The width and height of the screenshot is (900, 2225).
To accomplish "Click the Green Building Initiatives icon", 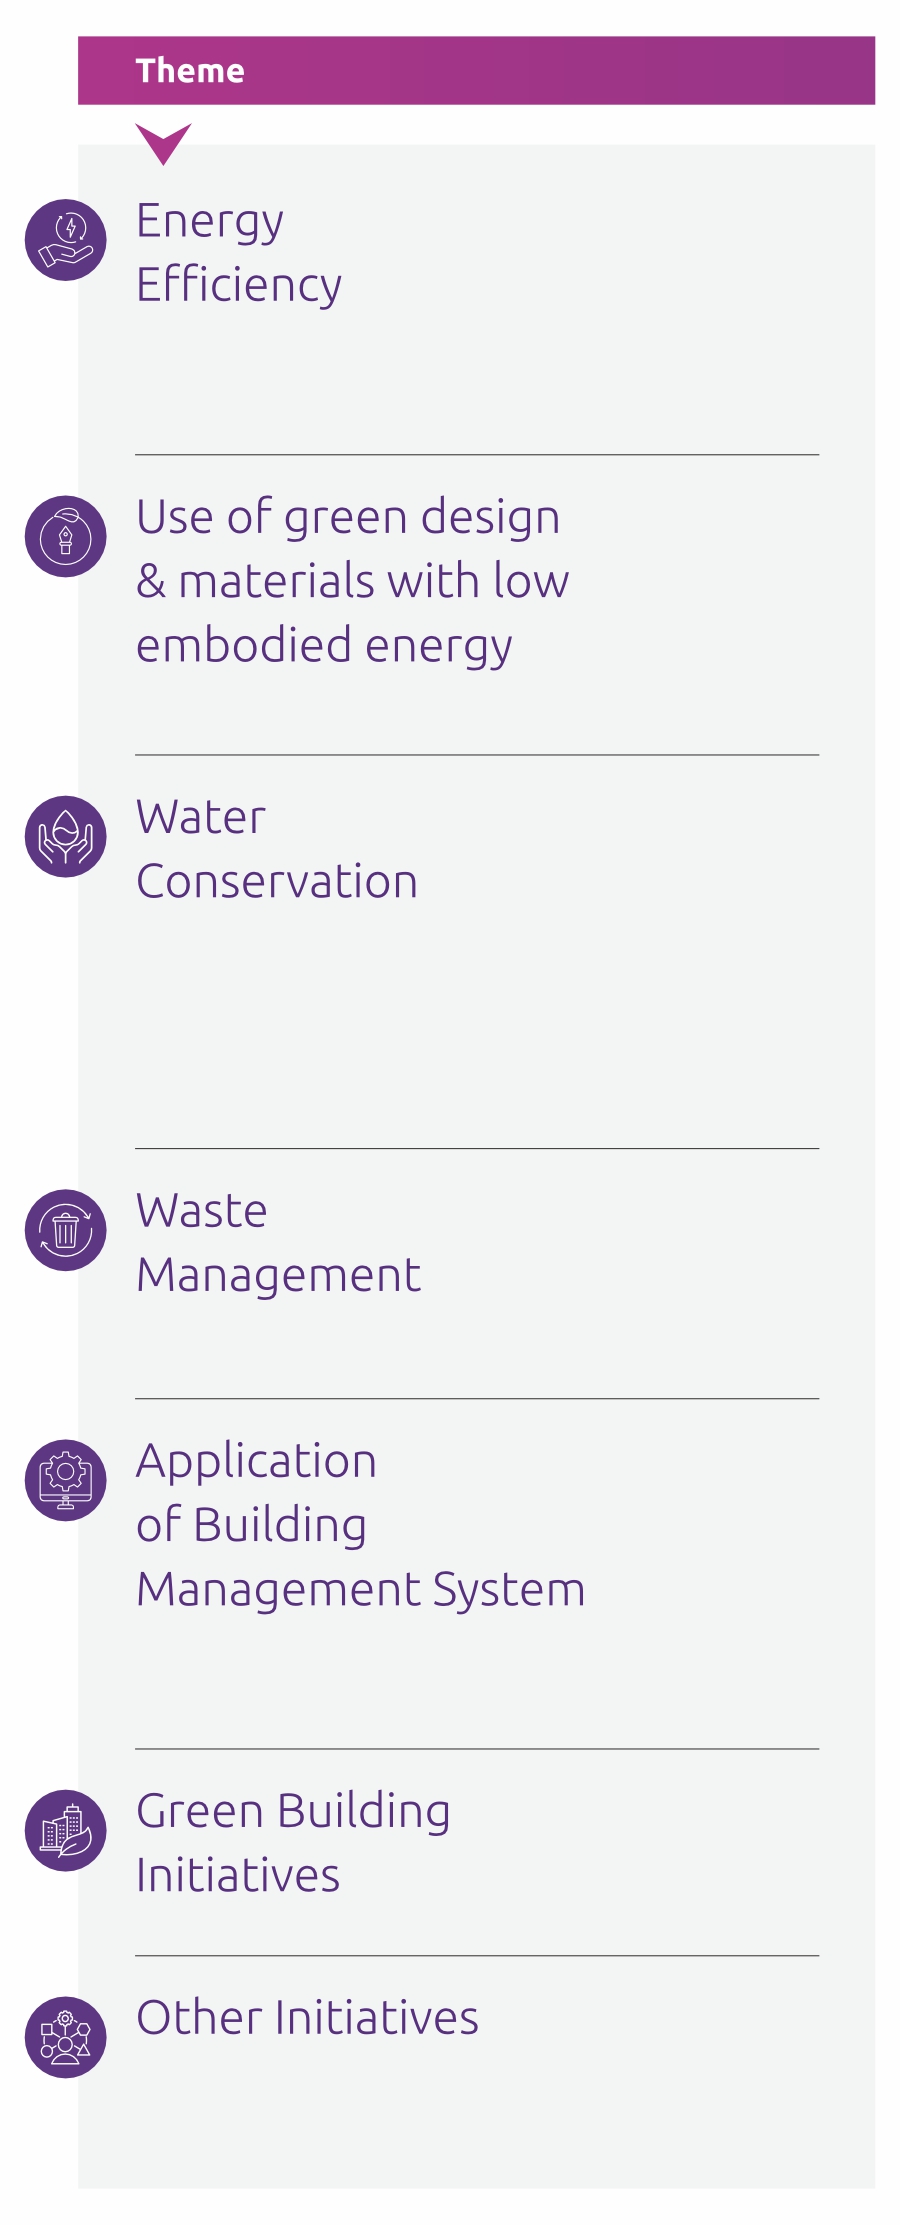I will (66, 1830).
